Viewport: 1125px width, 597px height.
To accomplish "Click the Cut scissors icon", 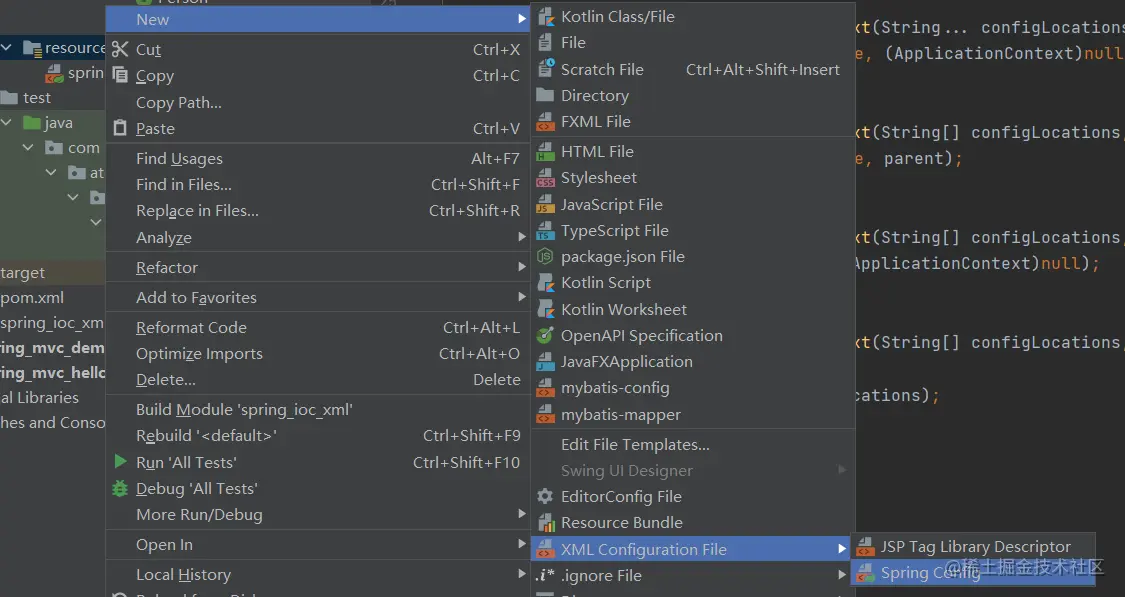I will click(120, 49).
